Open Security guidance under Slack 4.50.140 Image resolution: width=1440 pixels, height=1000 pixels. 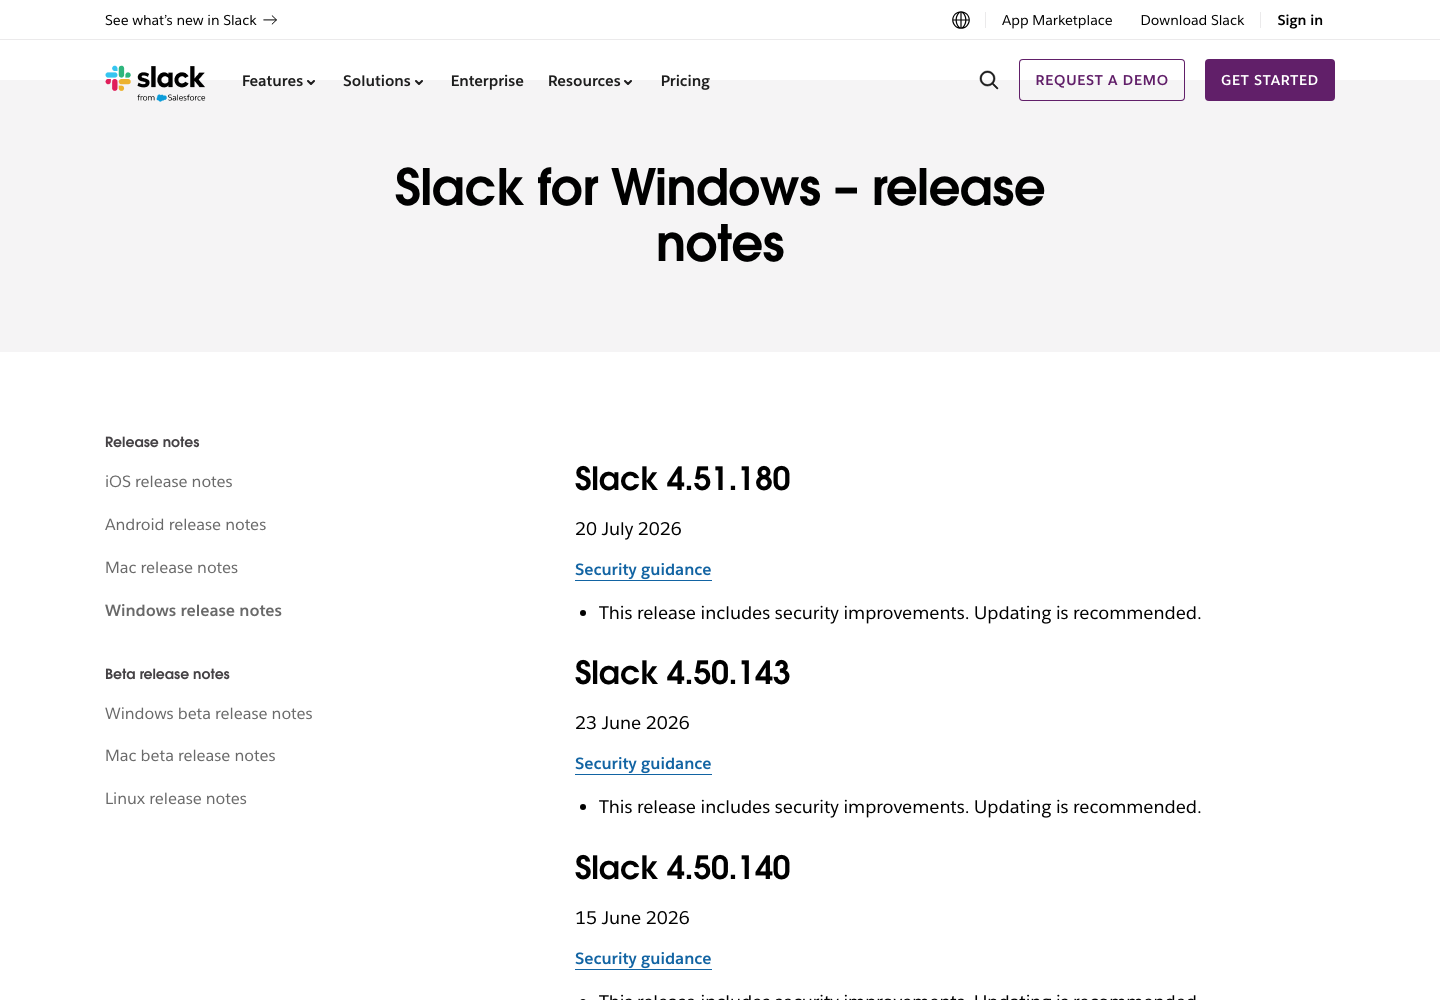[643, 959]
